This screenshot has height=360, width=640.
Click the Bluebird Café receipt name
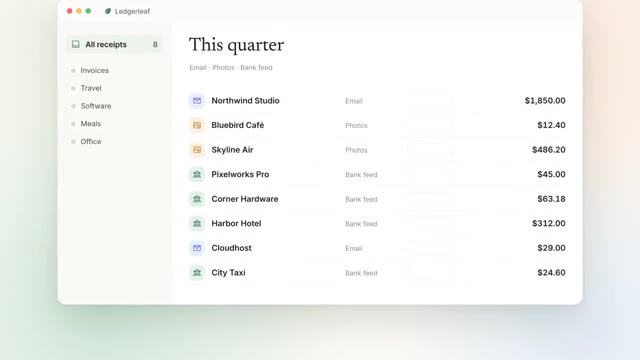tap(238, 125)
